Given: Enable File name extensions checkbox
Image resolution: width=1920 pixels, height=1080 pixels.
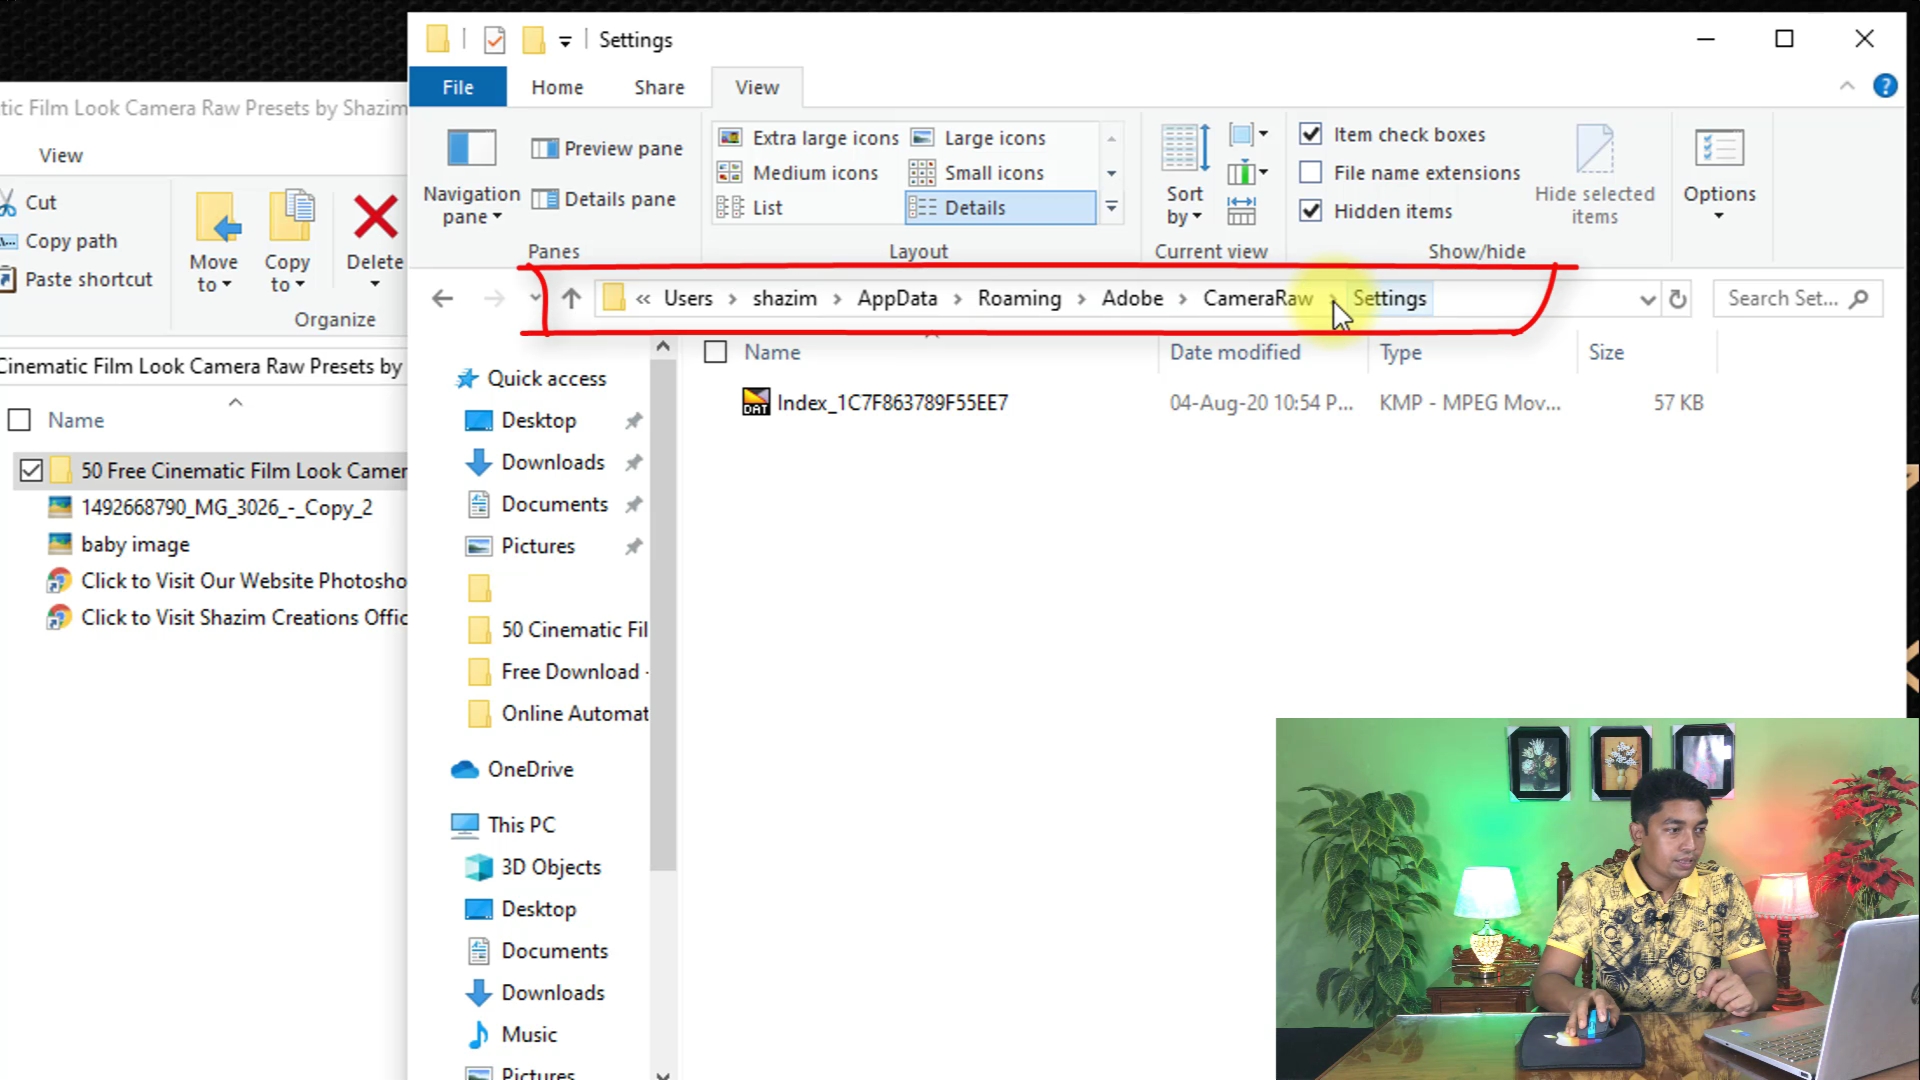Looking at the screenshot, I should click(x=1311, y=172).
